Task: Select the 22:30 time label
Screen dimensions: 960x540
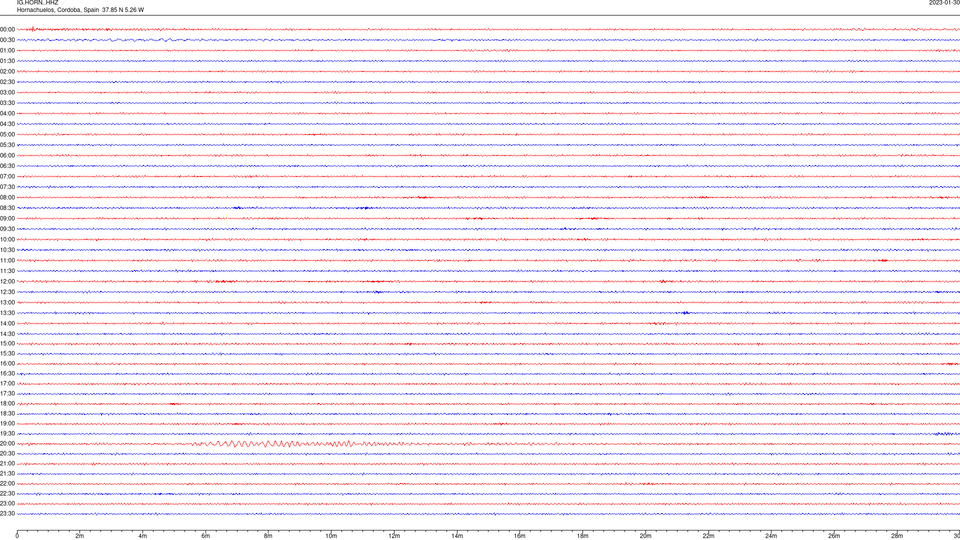Action: [7, 493]
